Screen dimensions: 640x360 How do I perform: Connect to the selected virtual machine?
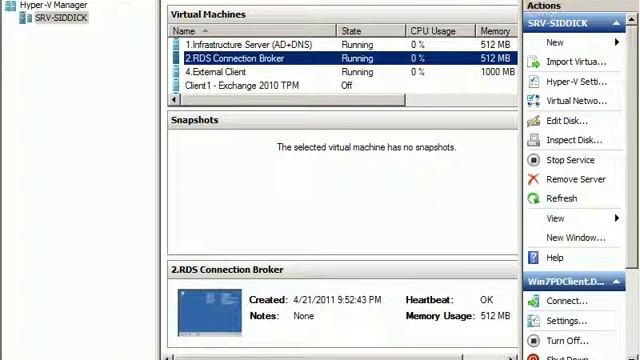pyautogui.click(x=567, y=301)
